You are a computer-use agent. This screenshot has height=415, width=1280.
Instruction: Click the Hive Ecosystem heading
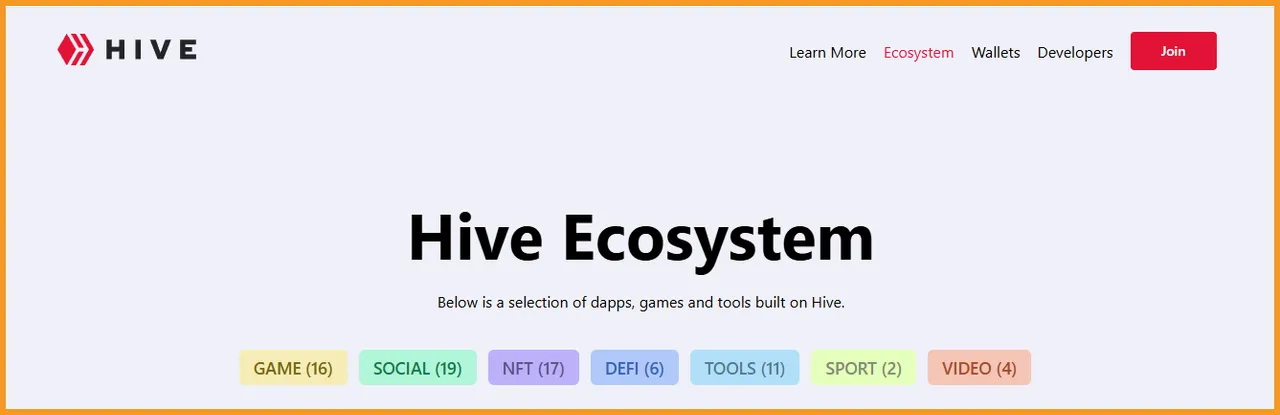point(641,239)
